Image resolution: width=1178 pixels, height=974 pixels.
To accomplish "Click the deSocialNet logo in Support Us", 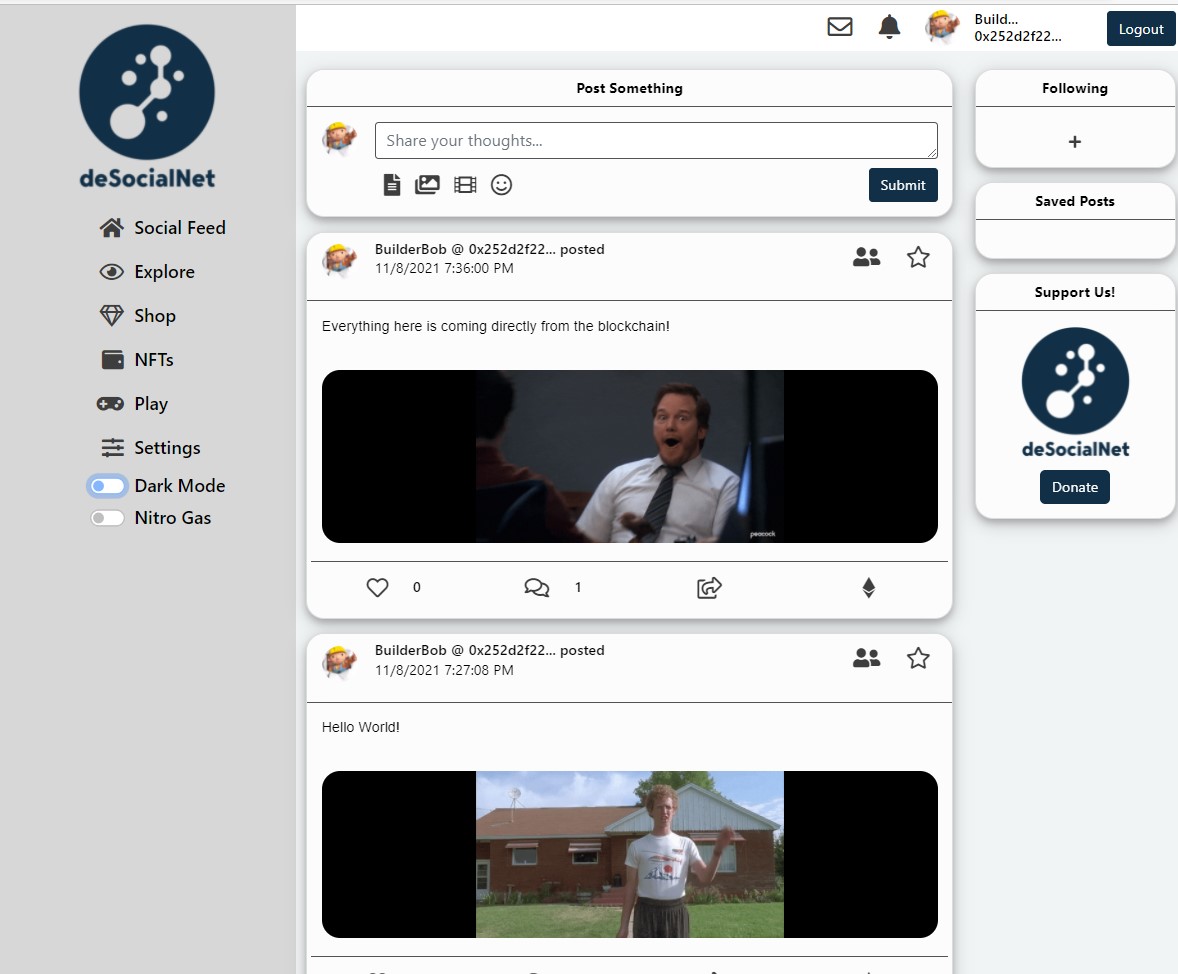I will [1075, 392].
